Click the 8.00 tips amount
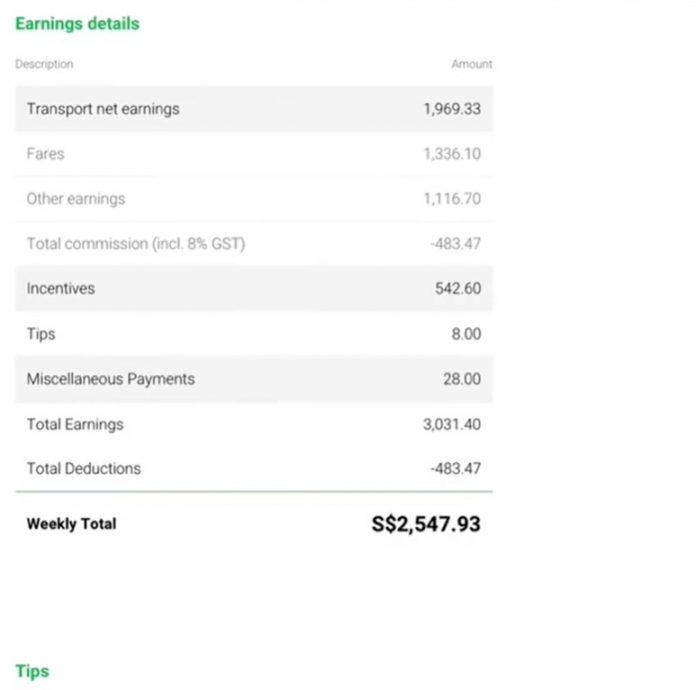The image size is (696, 690). pyautogui.click(x=466, y=334)
